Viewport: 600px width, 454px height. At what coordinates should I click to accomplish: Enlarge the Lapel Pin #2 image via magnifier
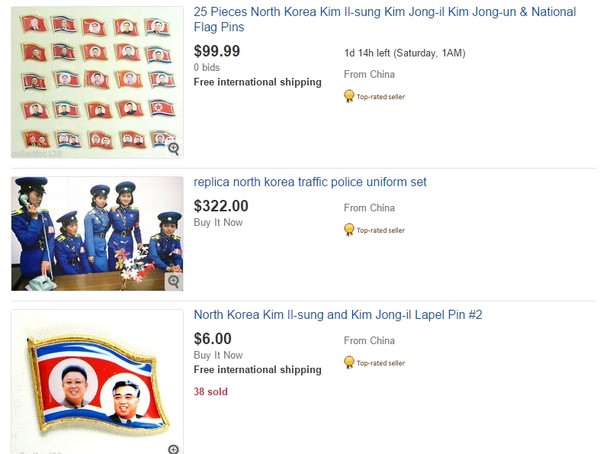click(x=174, y=448)
